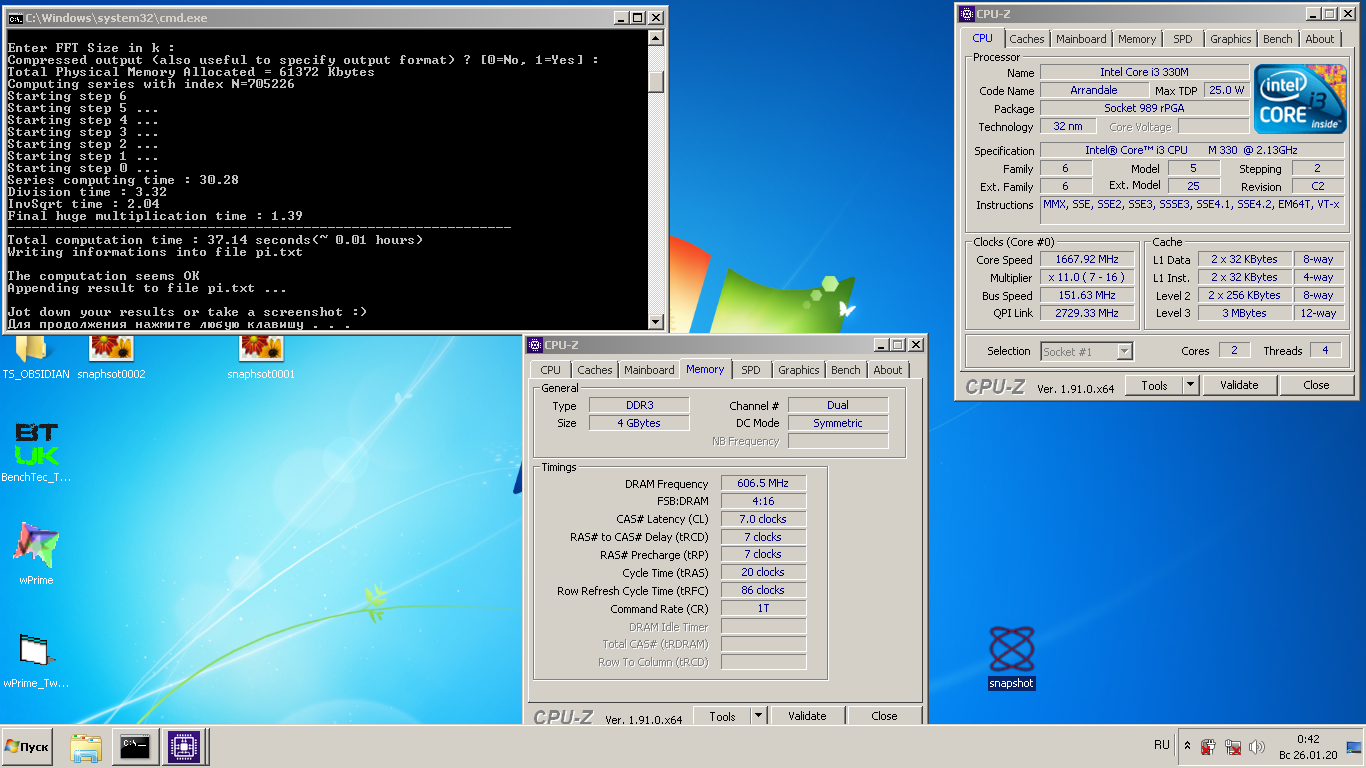Select Memory tab in the CPU window
This screenshot has height=768, width=1366.
[x=1137, y=39]
